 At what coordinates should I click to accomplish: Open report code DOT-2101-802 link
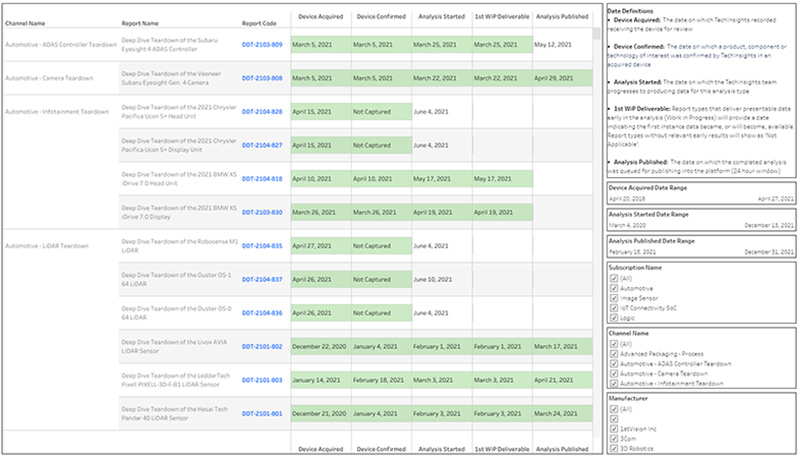click(x=262, y=347)
